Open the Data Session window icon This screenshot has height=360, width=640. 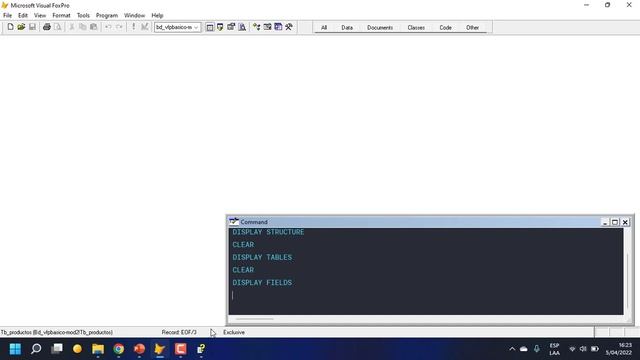220,27
